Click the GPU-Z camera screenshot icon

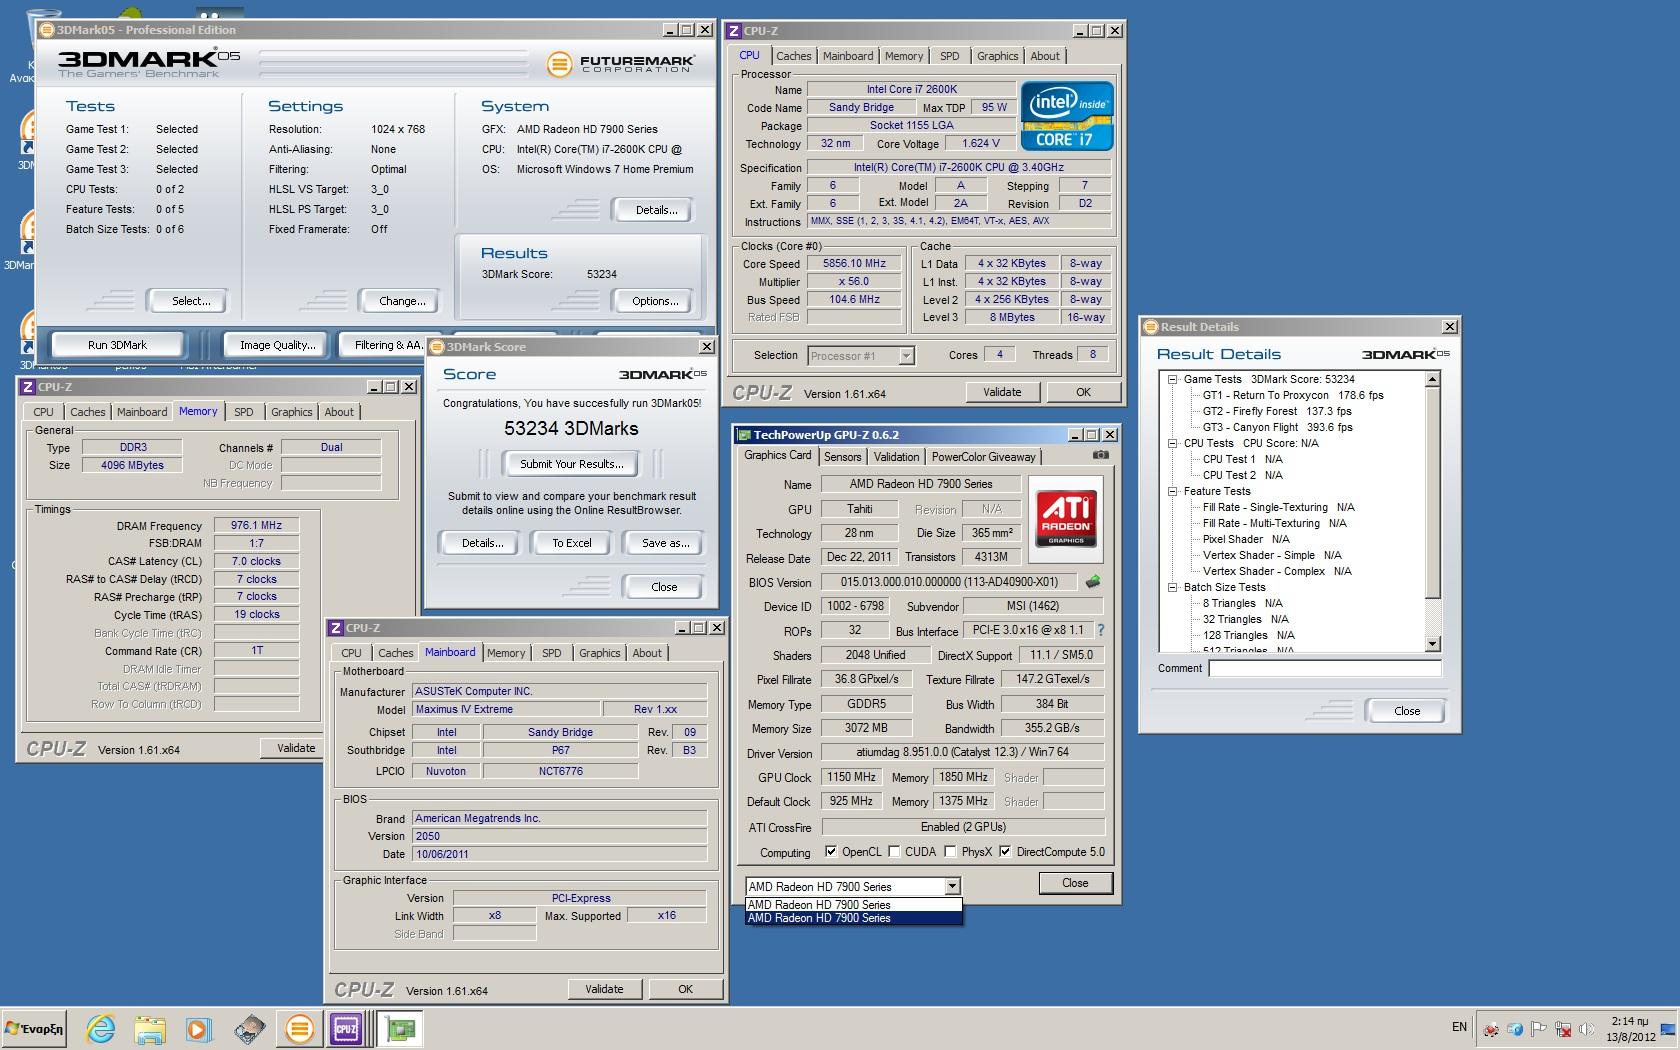(x=1101, y=455)
